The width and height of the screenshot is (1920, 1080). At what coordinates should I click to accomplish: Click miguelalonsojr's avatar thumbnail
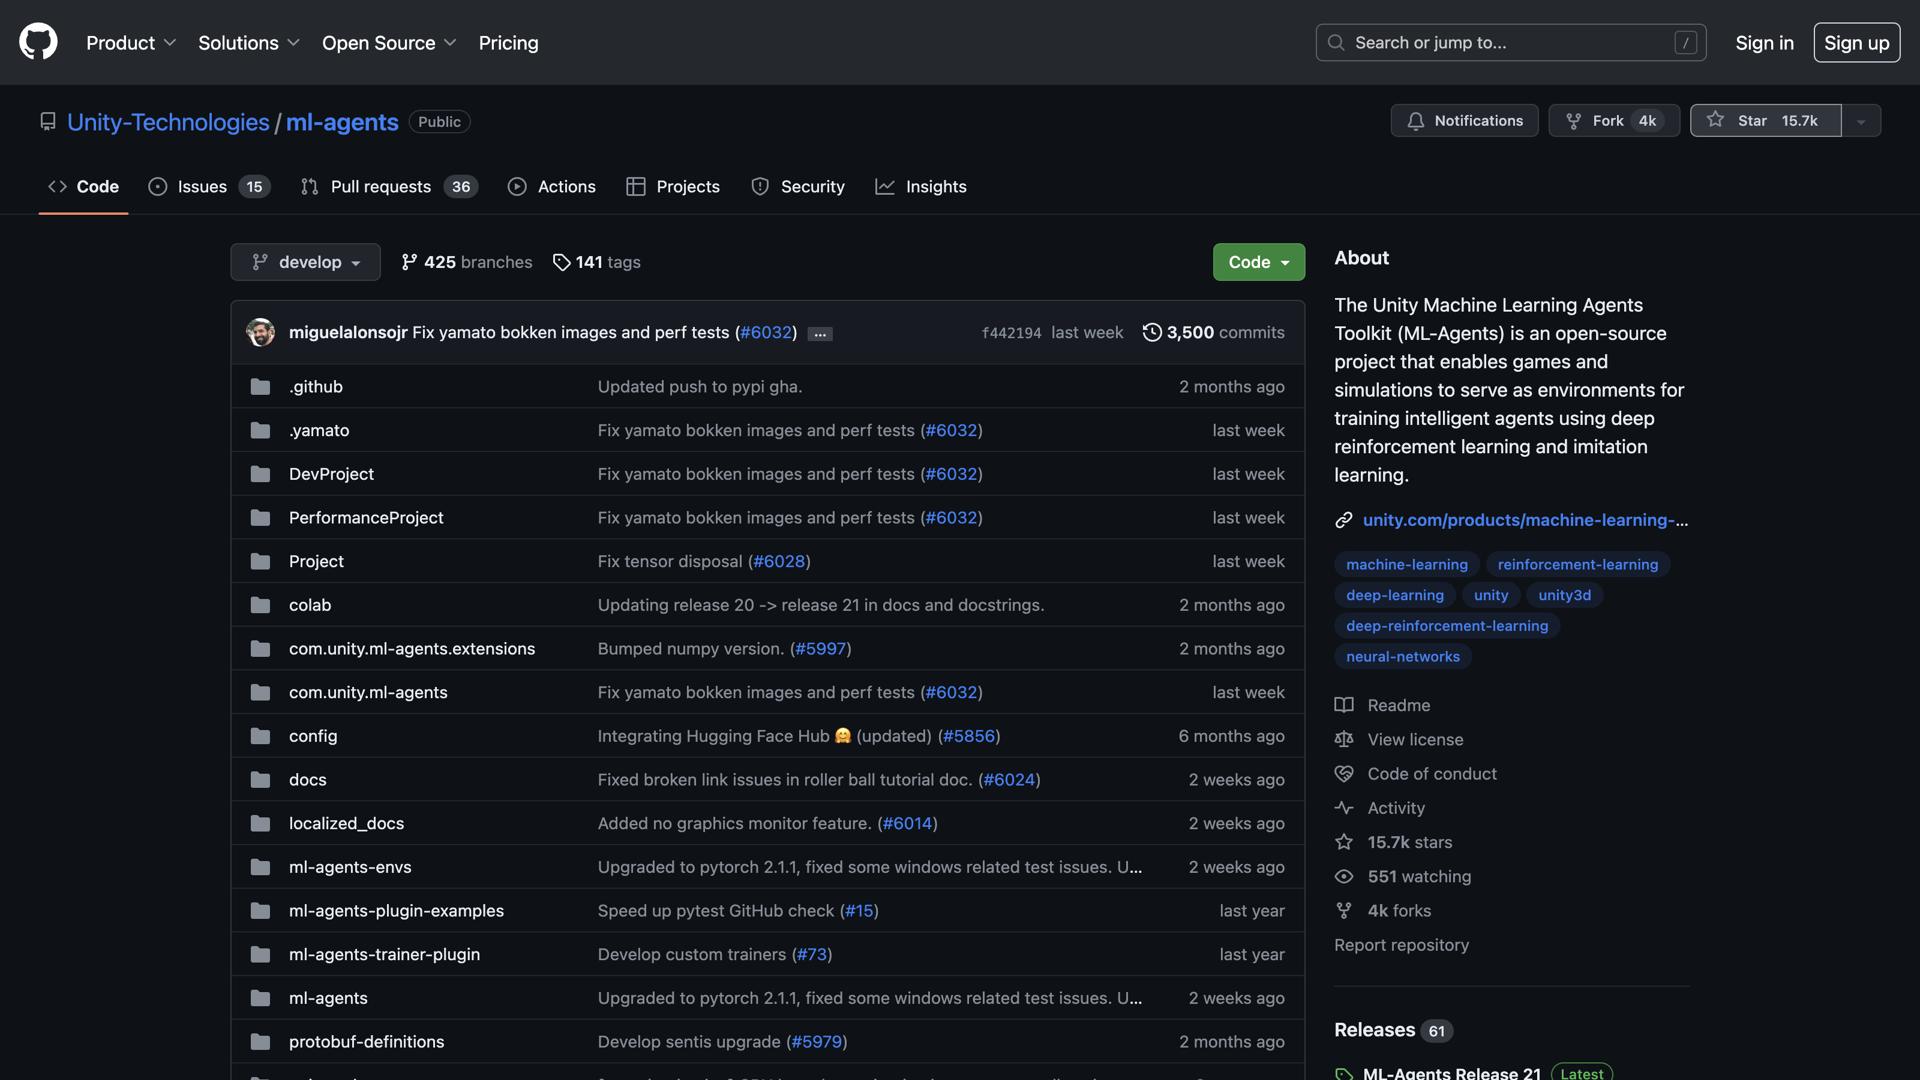(x=261, y=332)
